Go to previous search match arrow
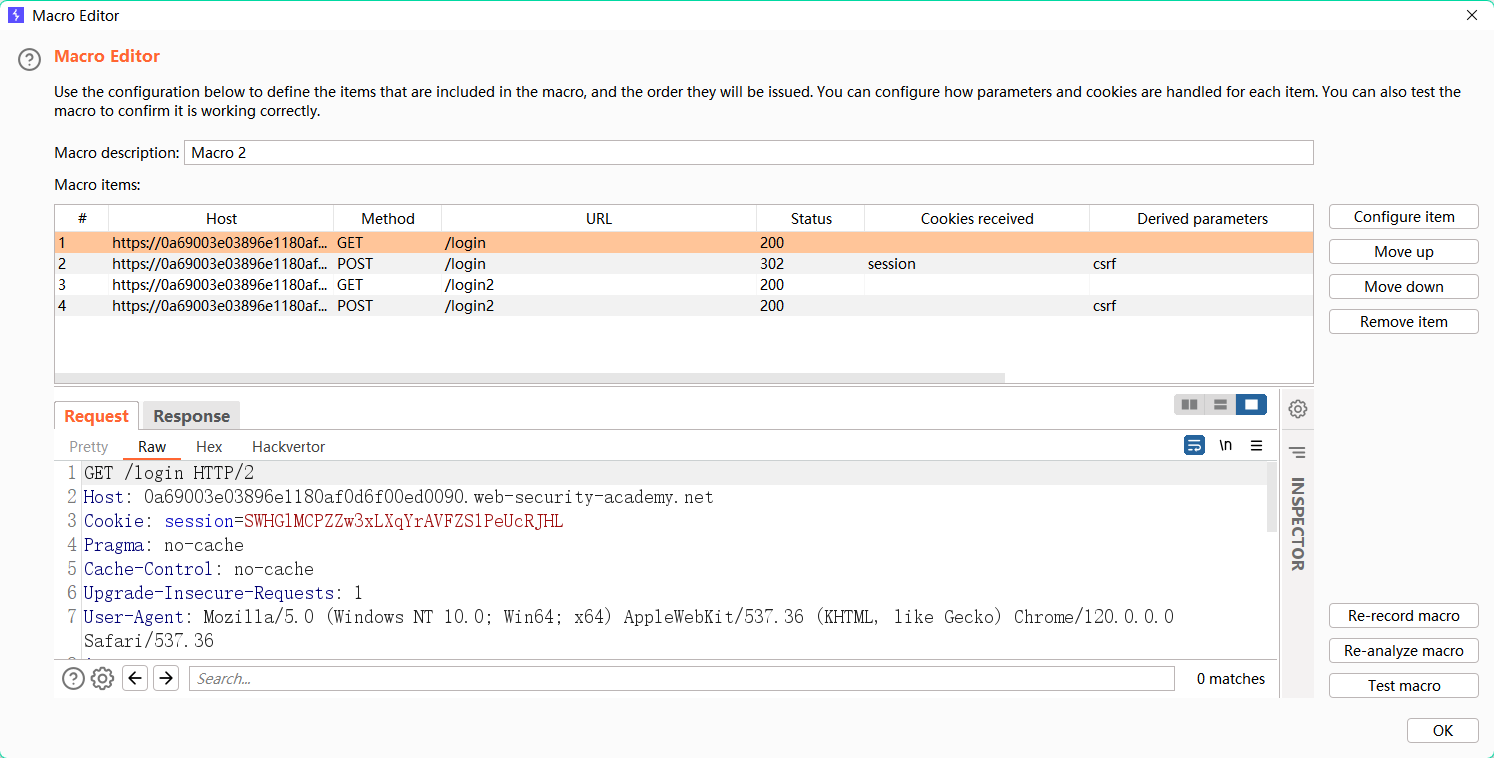The width and height of the screenshot is (1494, 758). (x=135, y=678)
